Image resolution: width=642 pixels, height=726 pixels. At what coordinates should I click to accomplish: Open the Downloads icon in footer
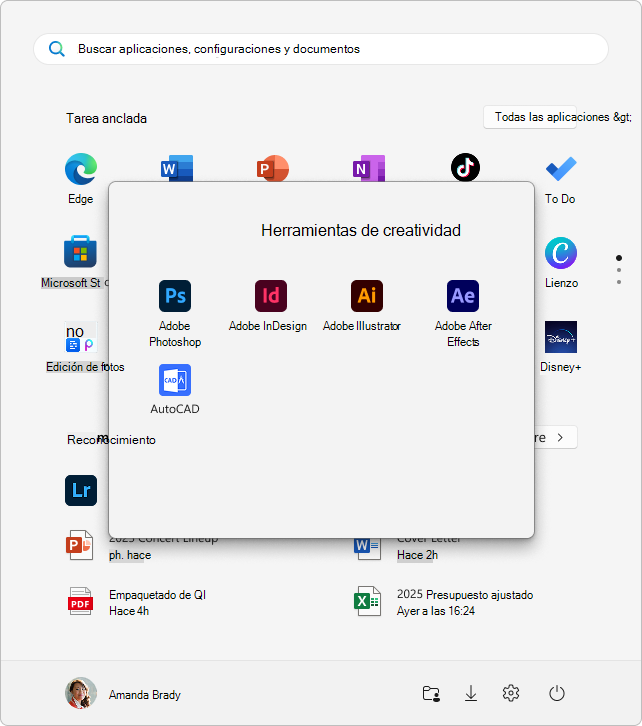coord(471,694)
